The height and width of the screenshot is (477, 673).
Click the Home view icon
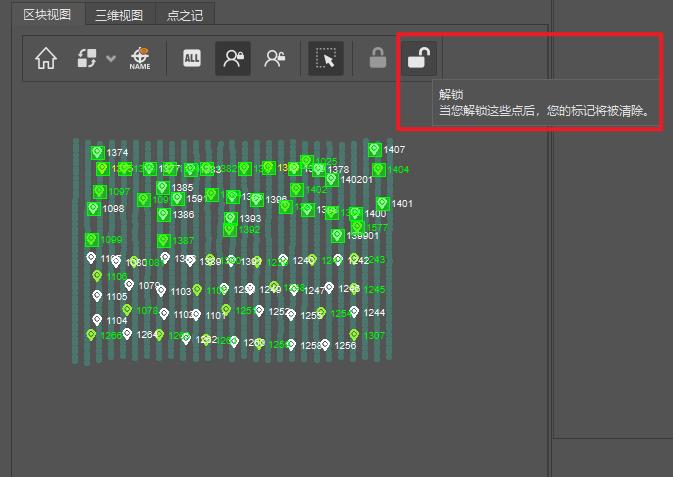[x=46, y=58]
